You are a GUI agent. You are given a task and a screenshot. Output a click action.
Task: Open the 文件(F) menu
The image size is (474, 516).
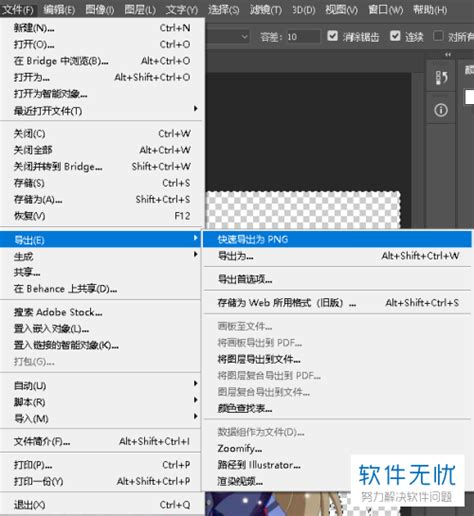[x=18, y=10]
